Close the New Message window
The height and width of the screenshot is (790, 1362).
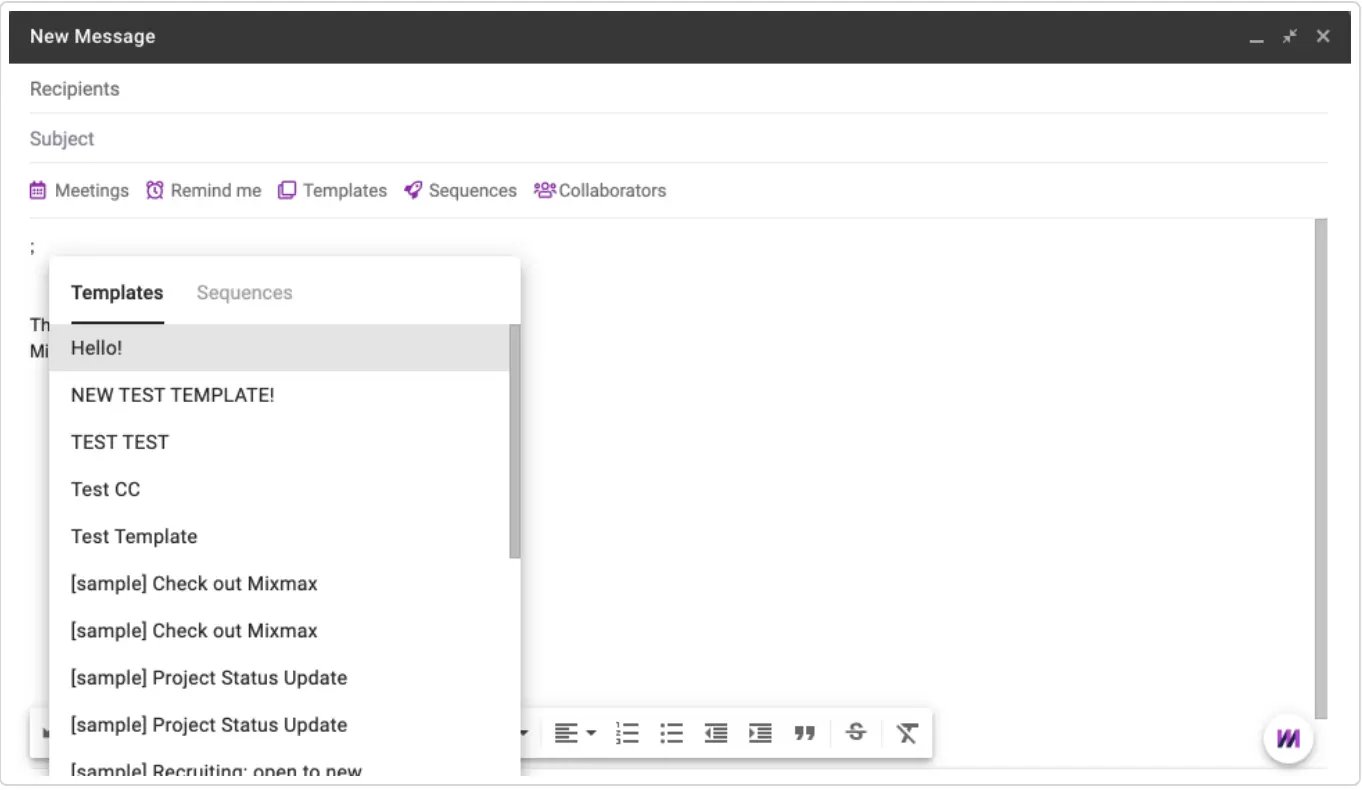1323,36
